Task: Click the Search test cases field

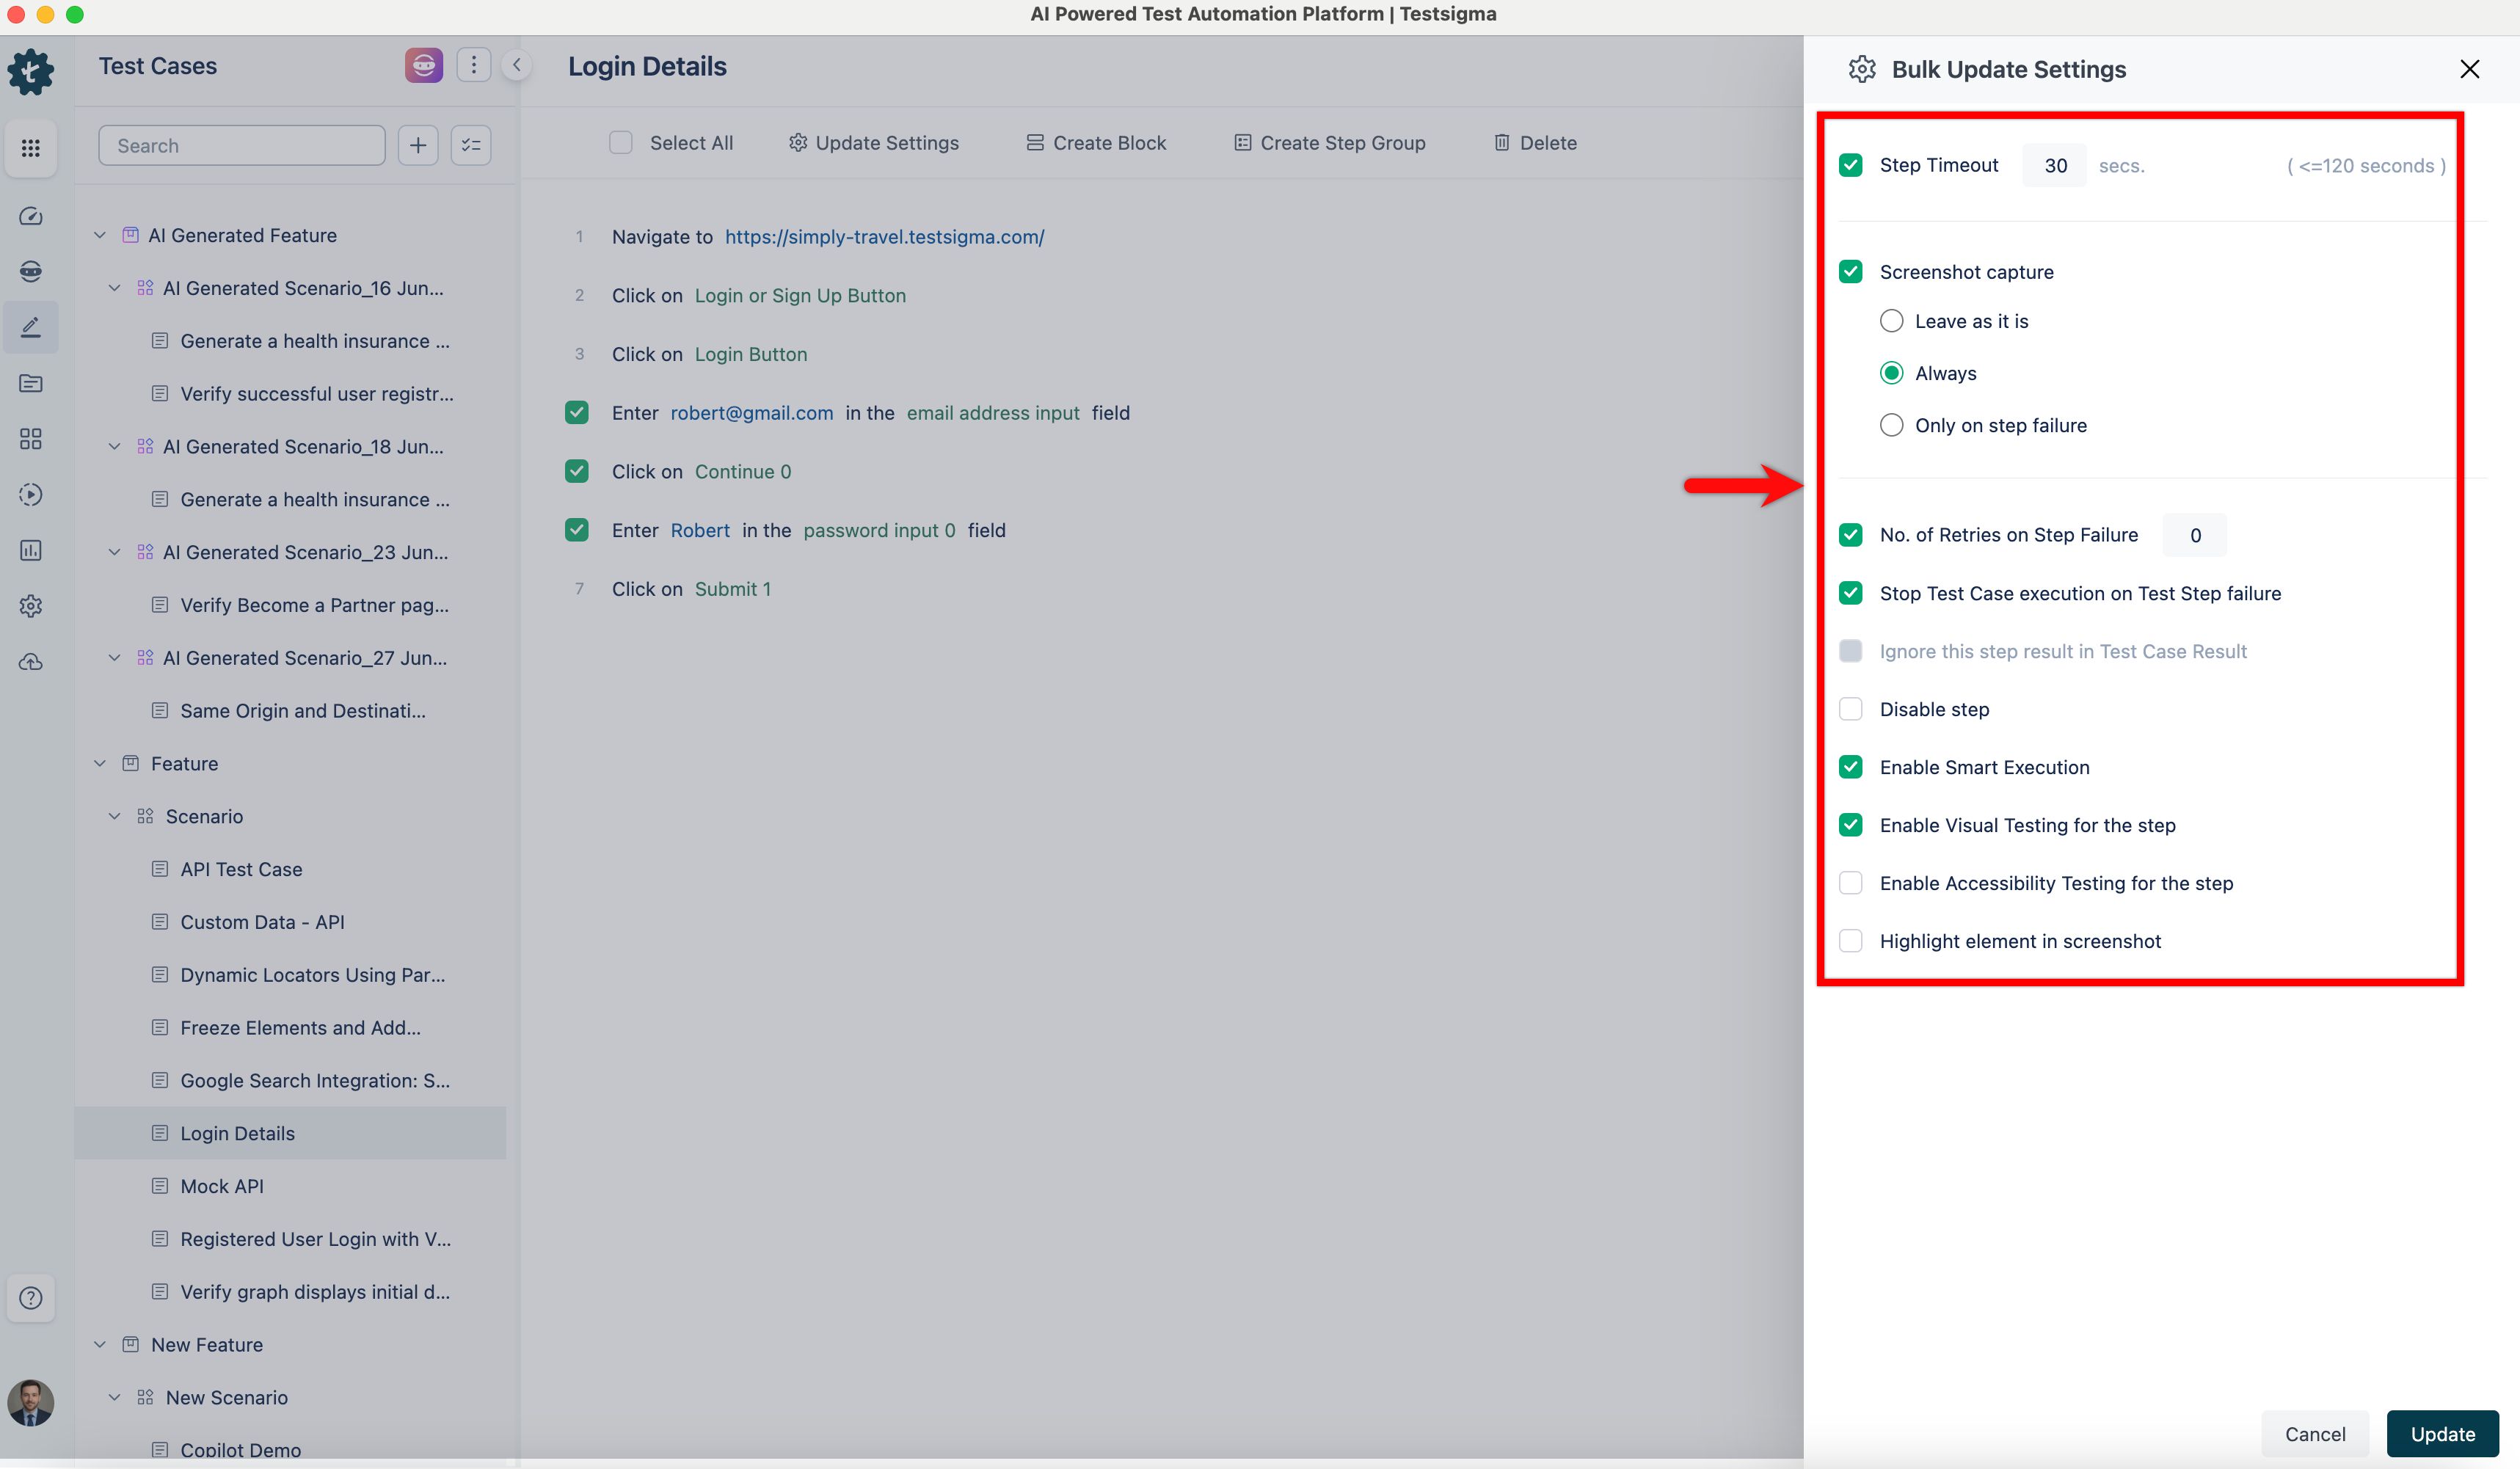Action: pyautogui.click(x=241, y=145)
